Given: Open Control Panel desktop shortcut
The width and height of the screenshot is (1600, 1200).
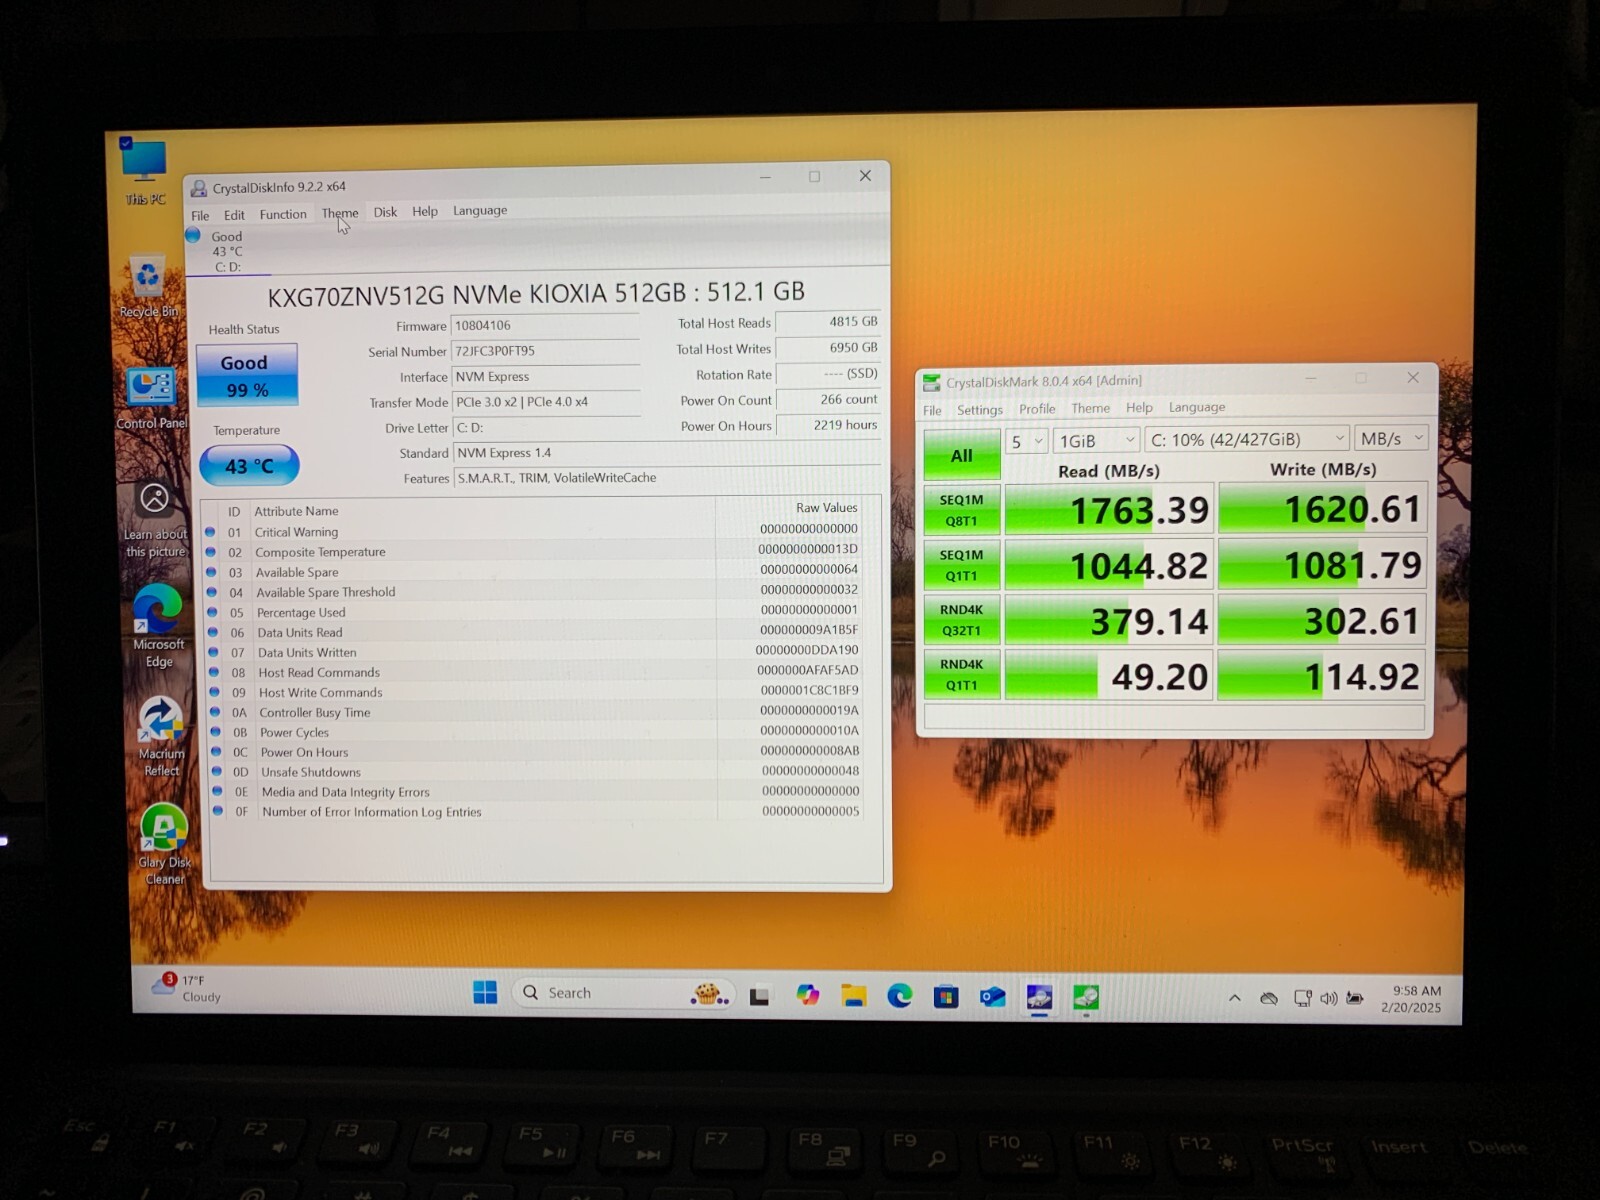Looking at the screenshot, I should 151,398.
